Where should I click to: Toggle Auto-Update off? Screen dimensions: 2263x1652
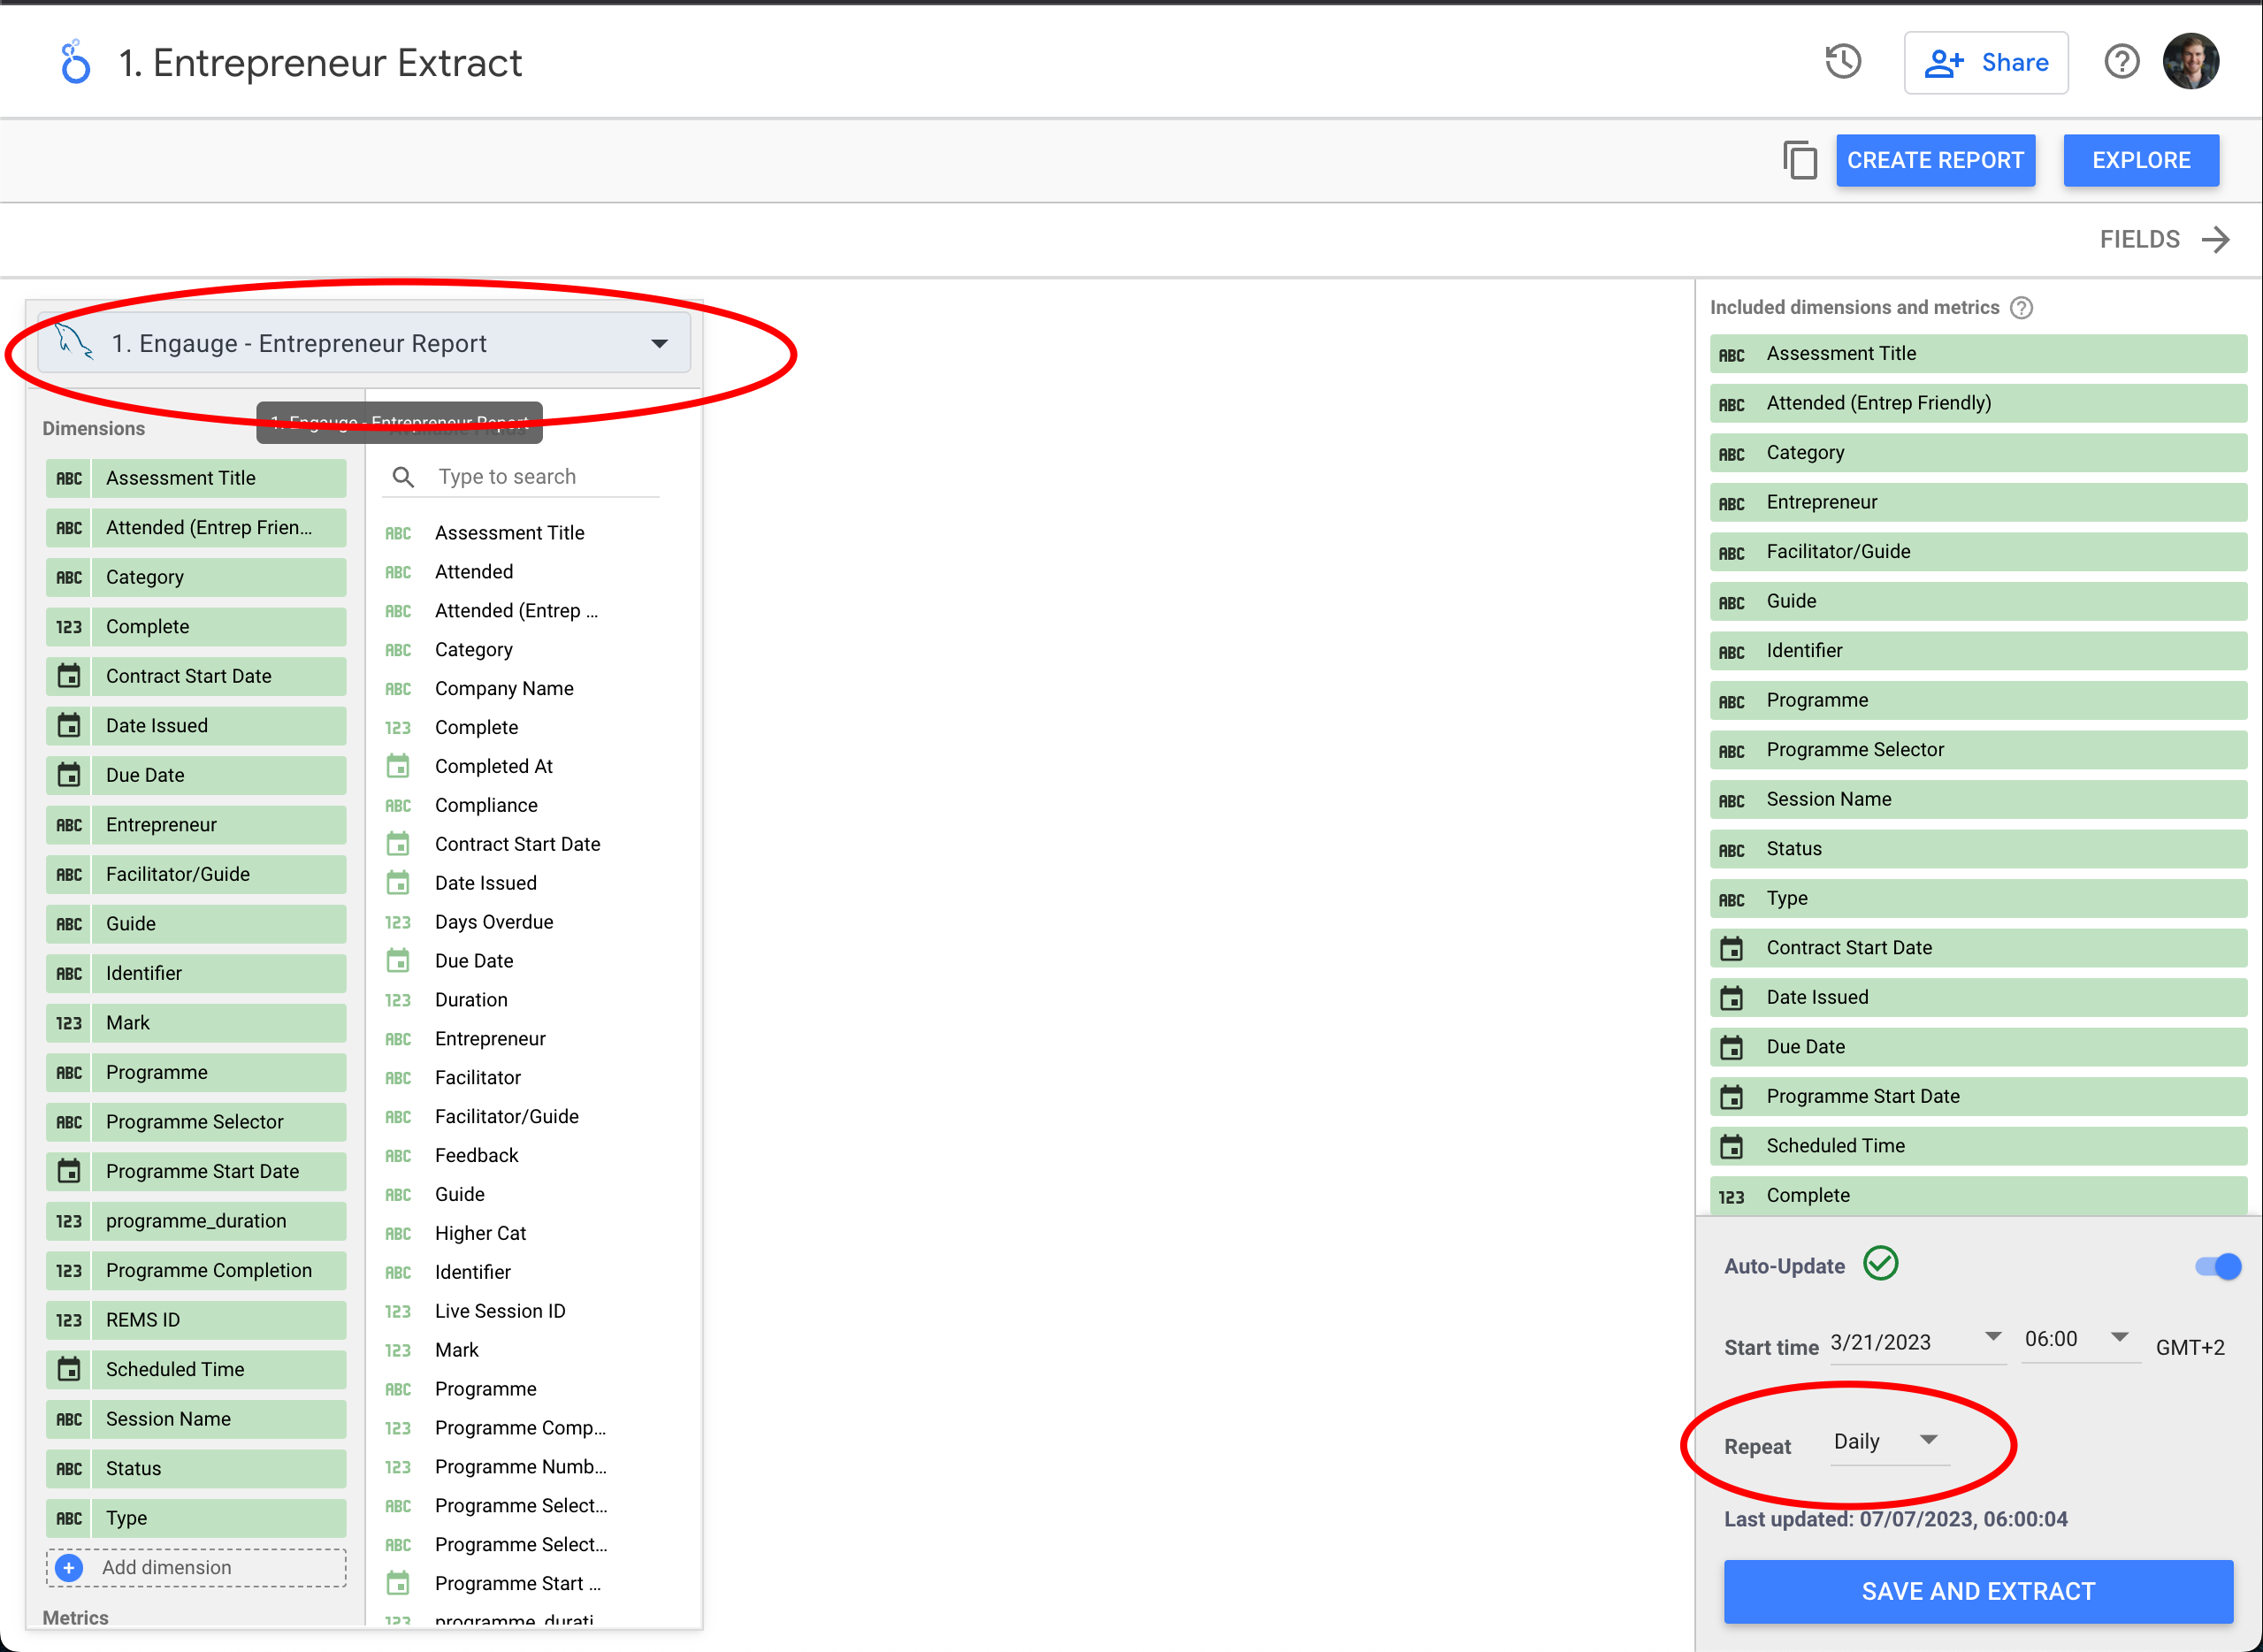(2218, 1266)
